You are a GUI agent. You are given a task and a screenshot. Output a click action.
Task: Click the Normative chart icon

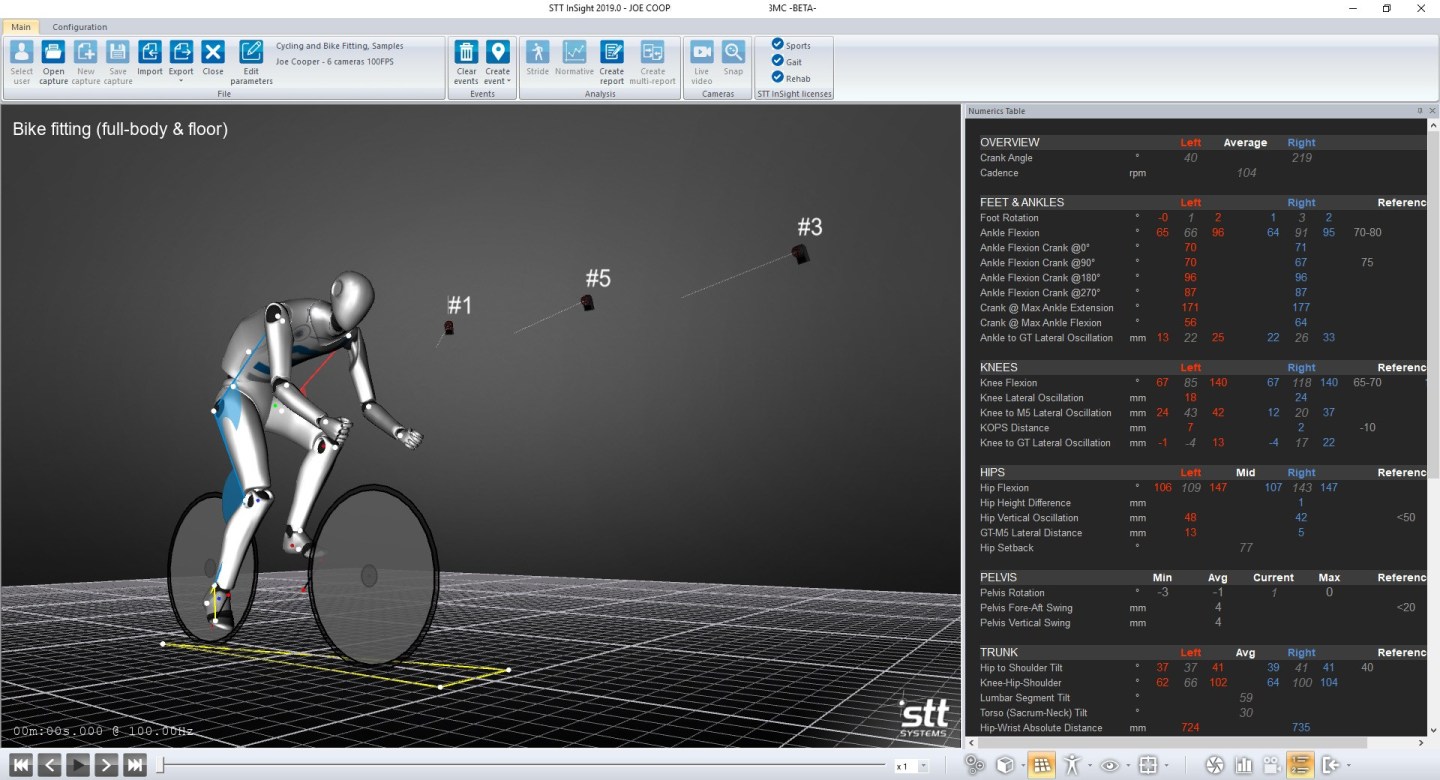coord(574,53)
